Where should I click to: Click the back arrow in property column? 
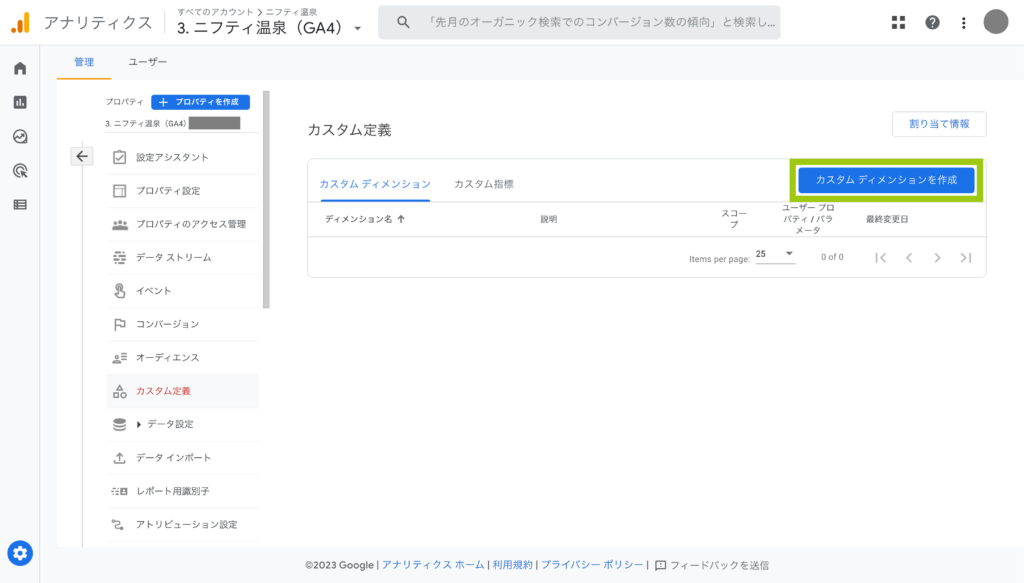click(82, 156)
